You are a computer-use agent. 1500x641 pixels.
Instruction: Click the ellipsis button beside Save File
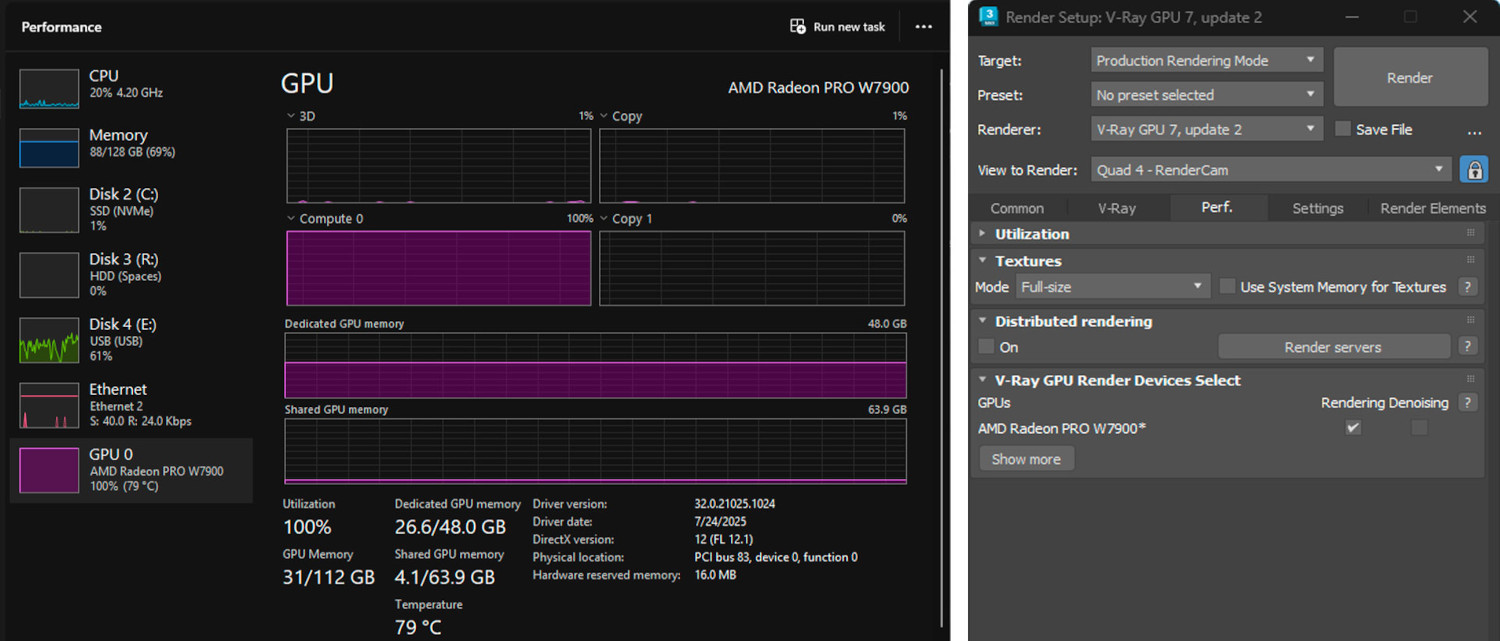click(1474, 131)
